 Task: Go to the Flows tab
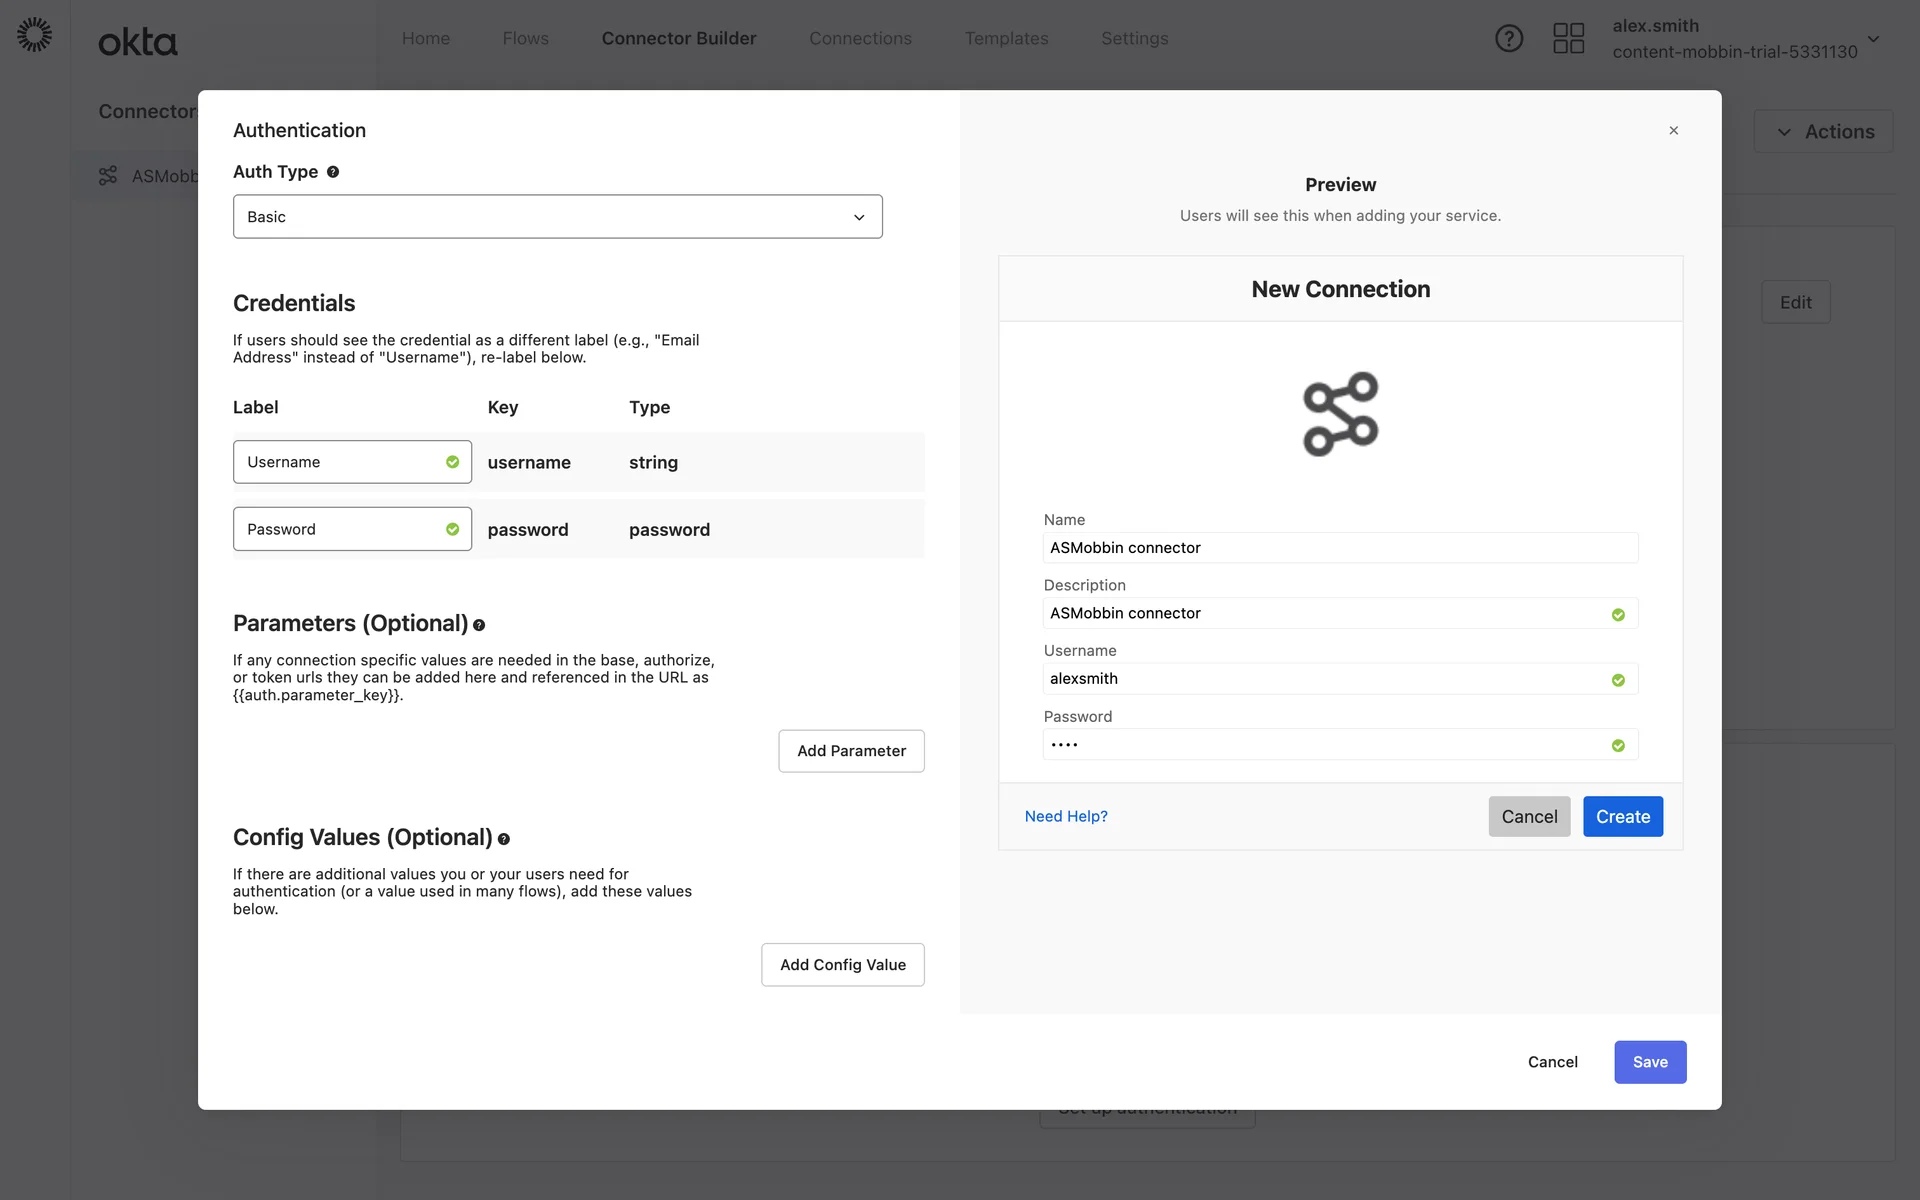(x=525, y=38)
